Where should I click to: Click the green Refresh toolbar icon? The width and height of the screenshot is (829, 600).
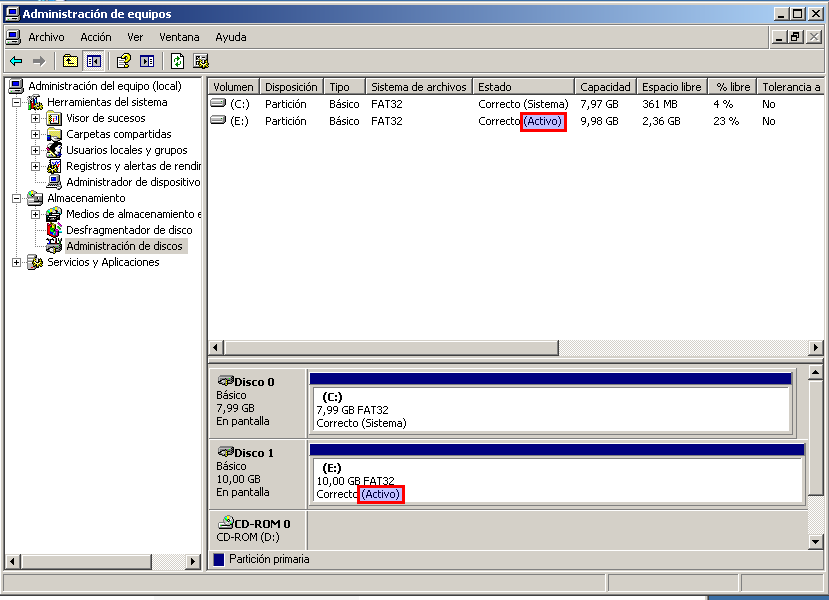pyautogui.click(x=177, y=61)
